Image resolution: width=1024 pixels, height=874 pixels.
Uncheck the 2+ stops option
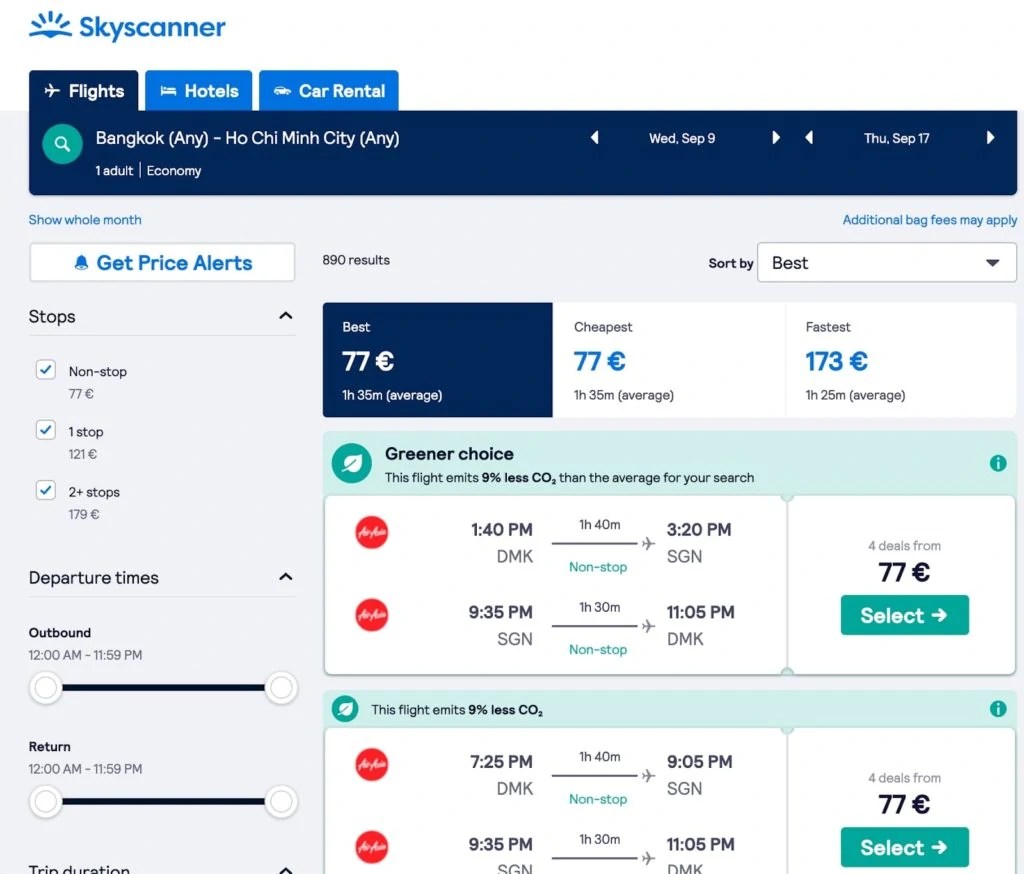[x=45, y=490]
